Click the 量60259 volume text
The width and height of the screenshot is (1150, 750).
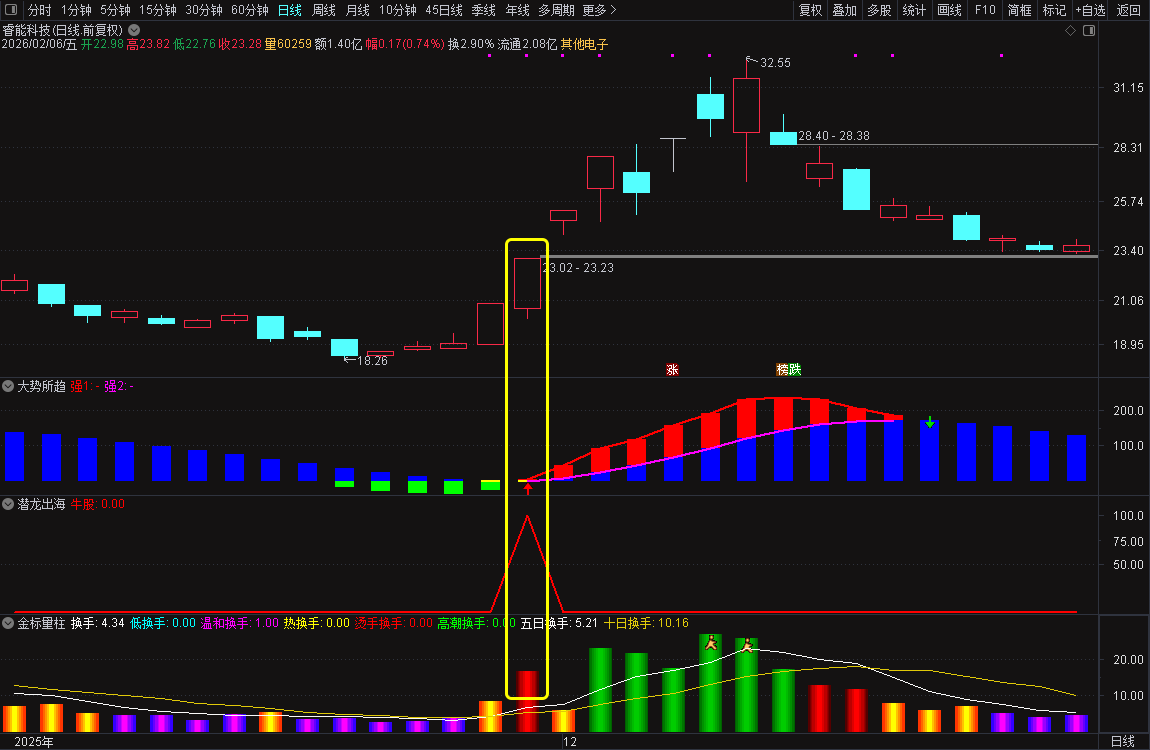coord(288,44)
